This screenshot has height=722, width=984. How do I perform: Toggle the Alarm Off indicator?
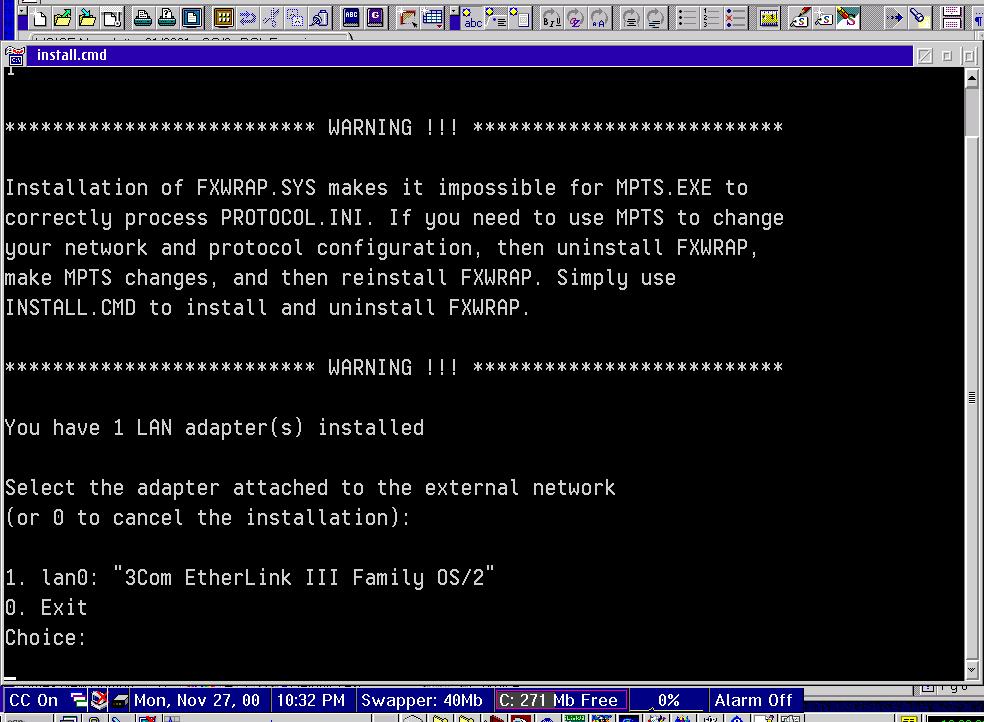coord(753,700)
